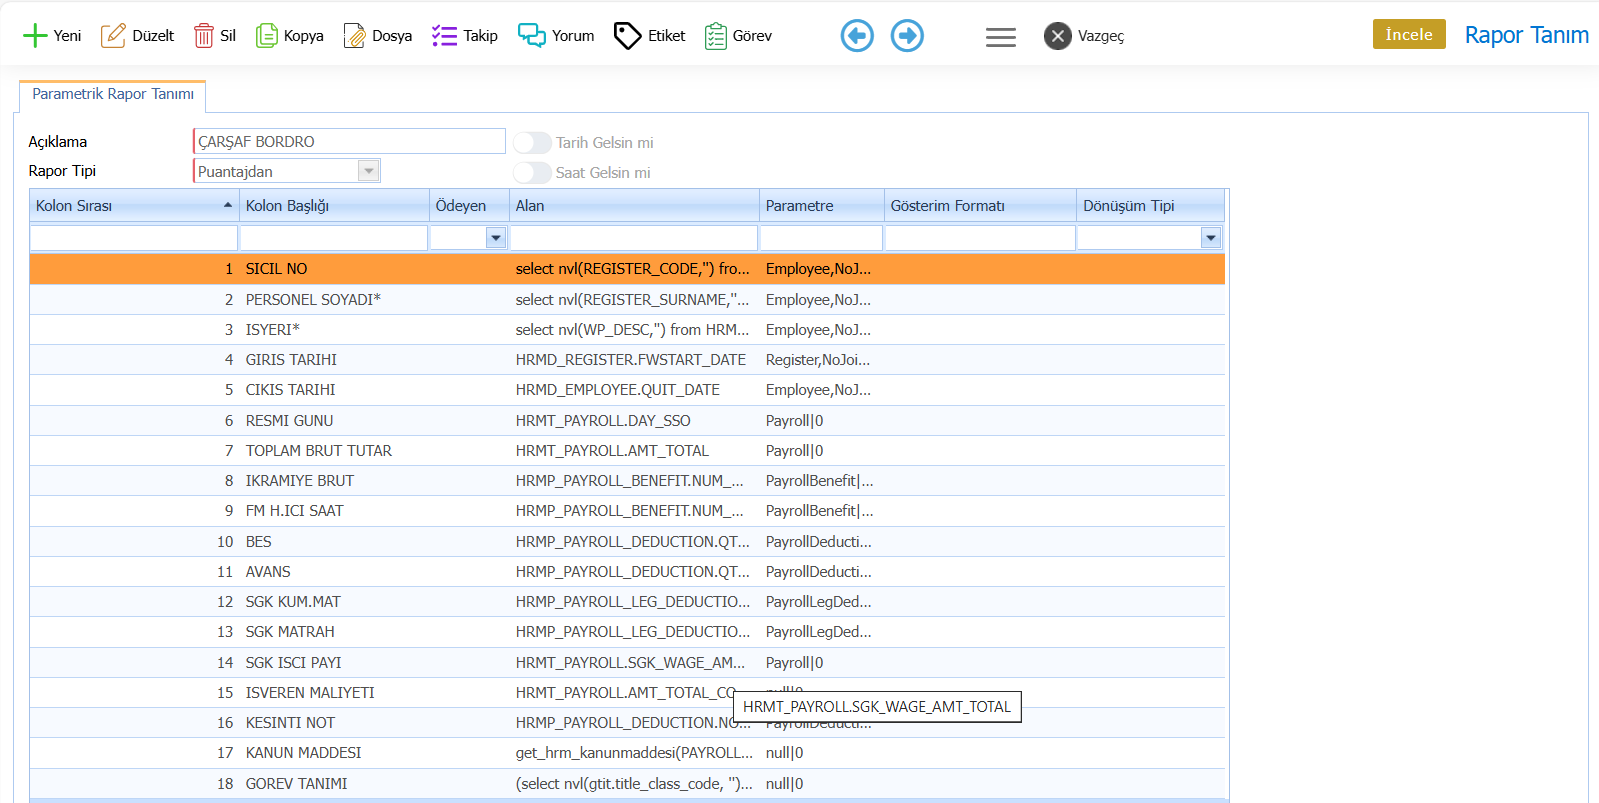Select the Parametrik Rapor Tanımı tab
Screen dimensions: 1599x803
tap(113, 94)
